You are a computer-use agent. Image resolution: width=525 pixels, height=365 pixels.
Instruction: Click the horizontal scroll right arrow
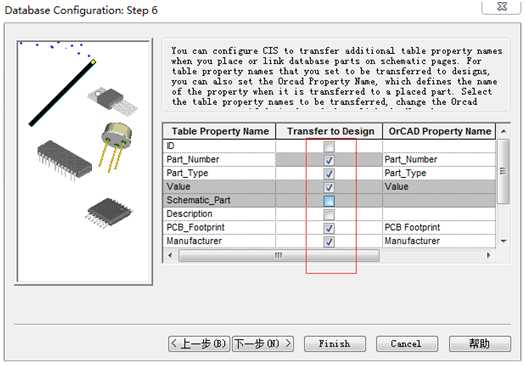(x=489, y=256)
